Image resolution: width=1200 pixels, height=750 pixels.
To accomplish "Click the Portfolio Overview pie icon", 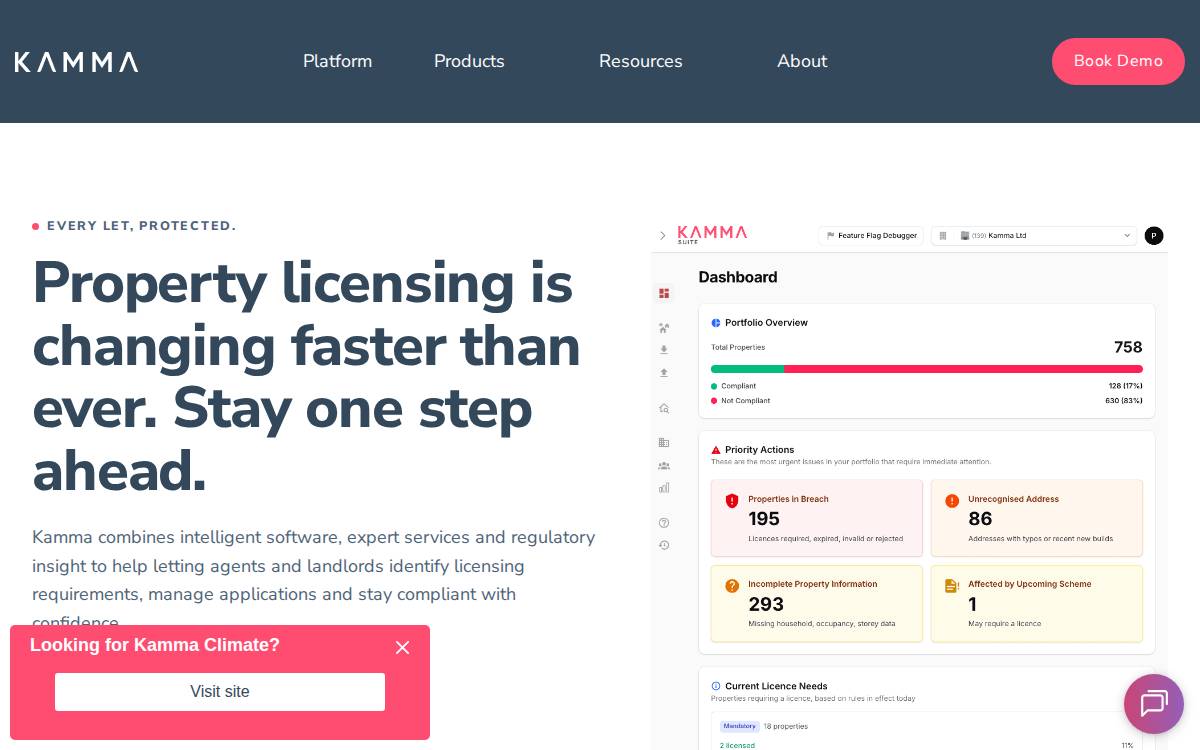I will coord(716,323).
